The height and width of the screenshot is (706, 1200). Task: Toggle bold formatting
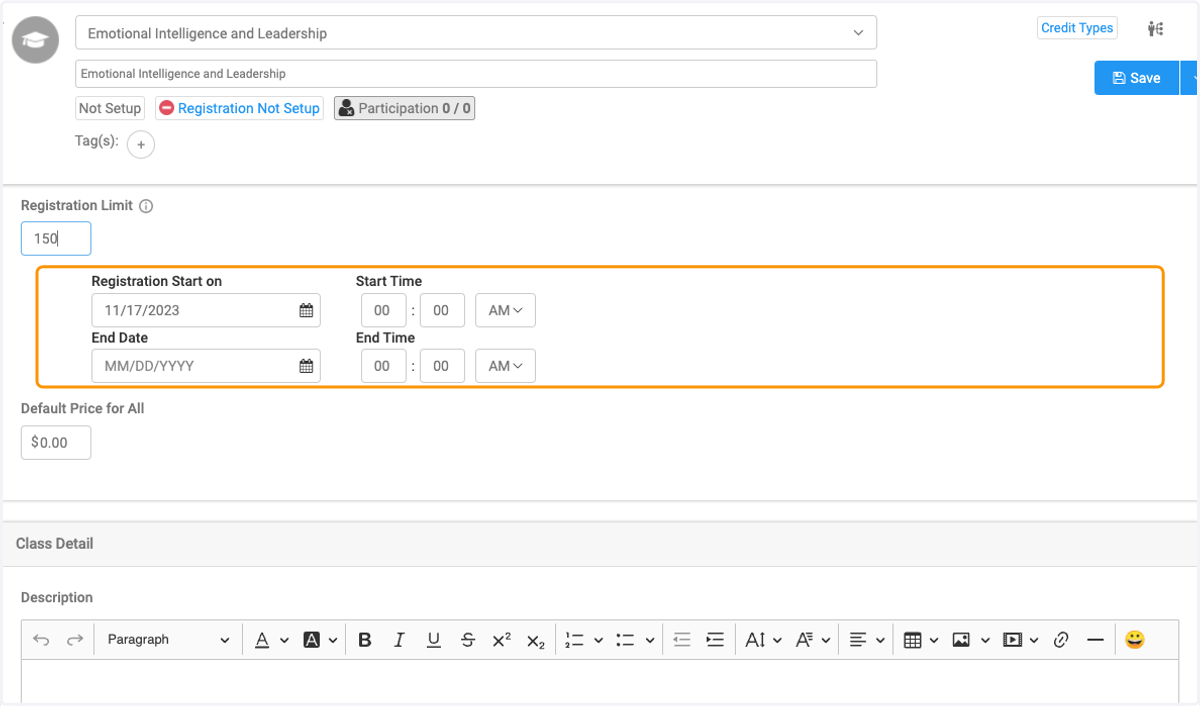point(365,640)
